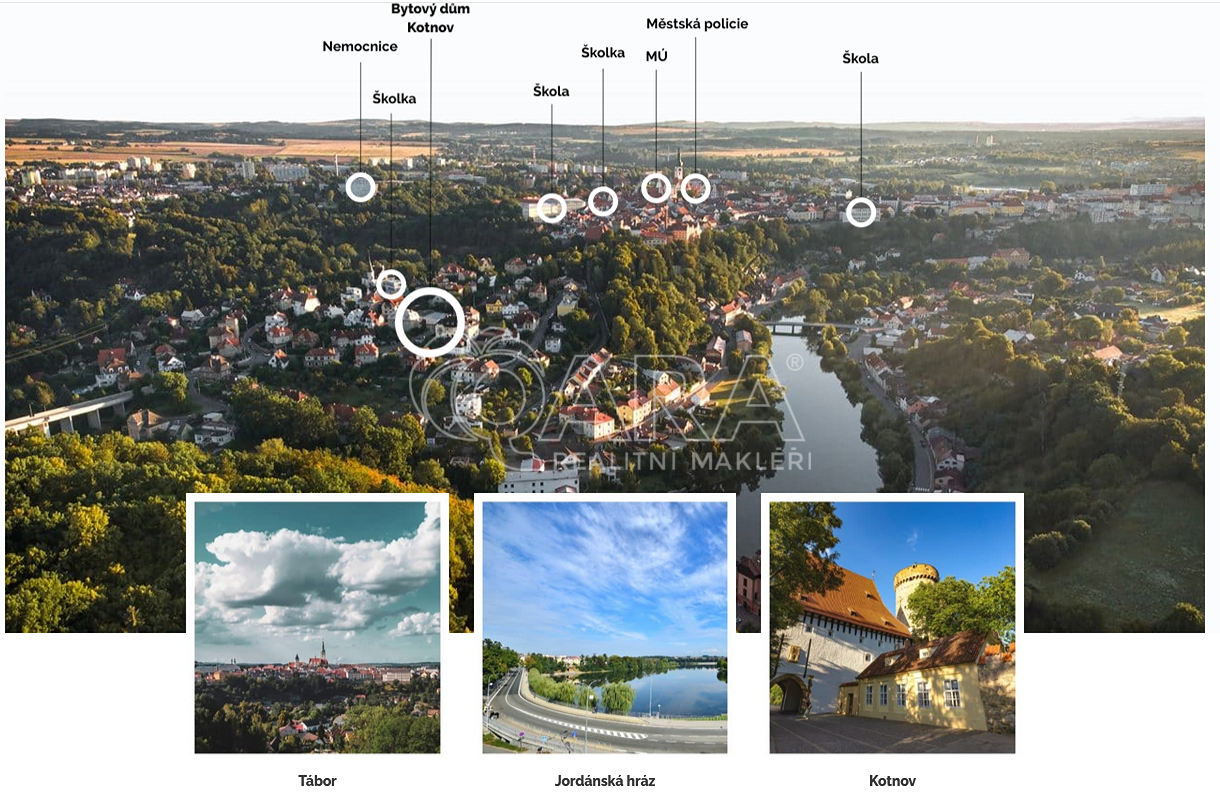The height and width of the screenshot is (796, 1220).
Task: Click the Nemocnice text label
Action: click(360, 47)
